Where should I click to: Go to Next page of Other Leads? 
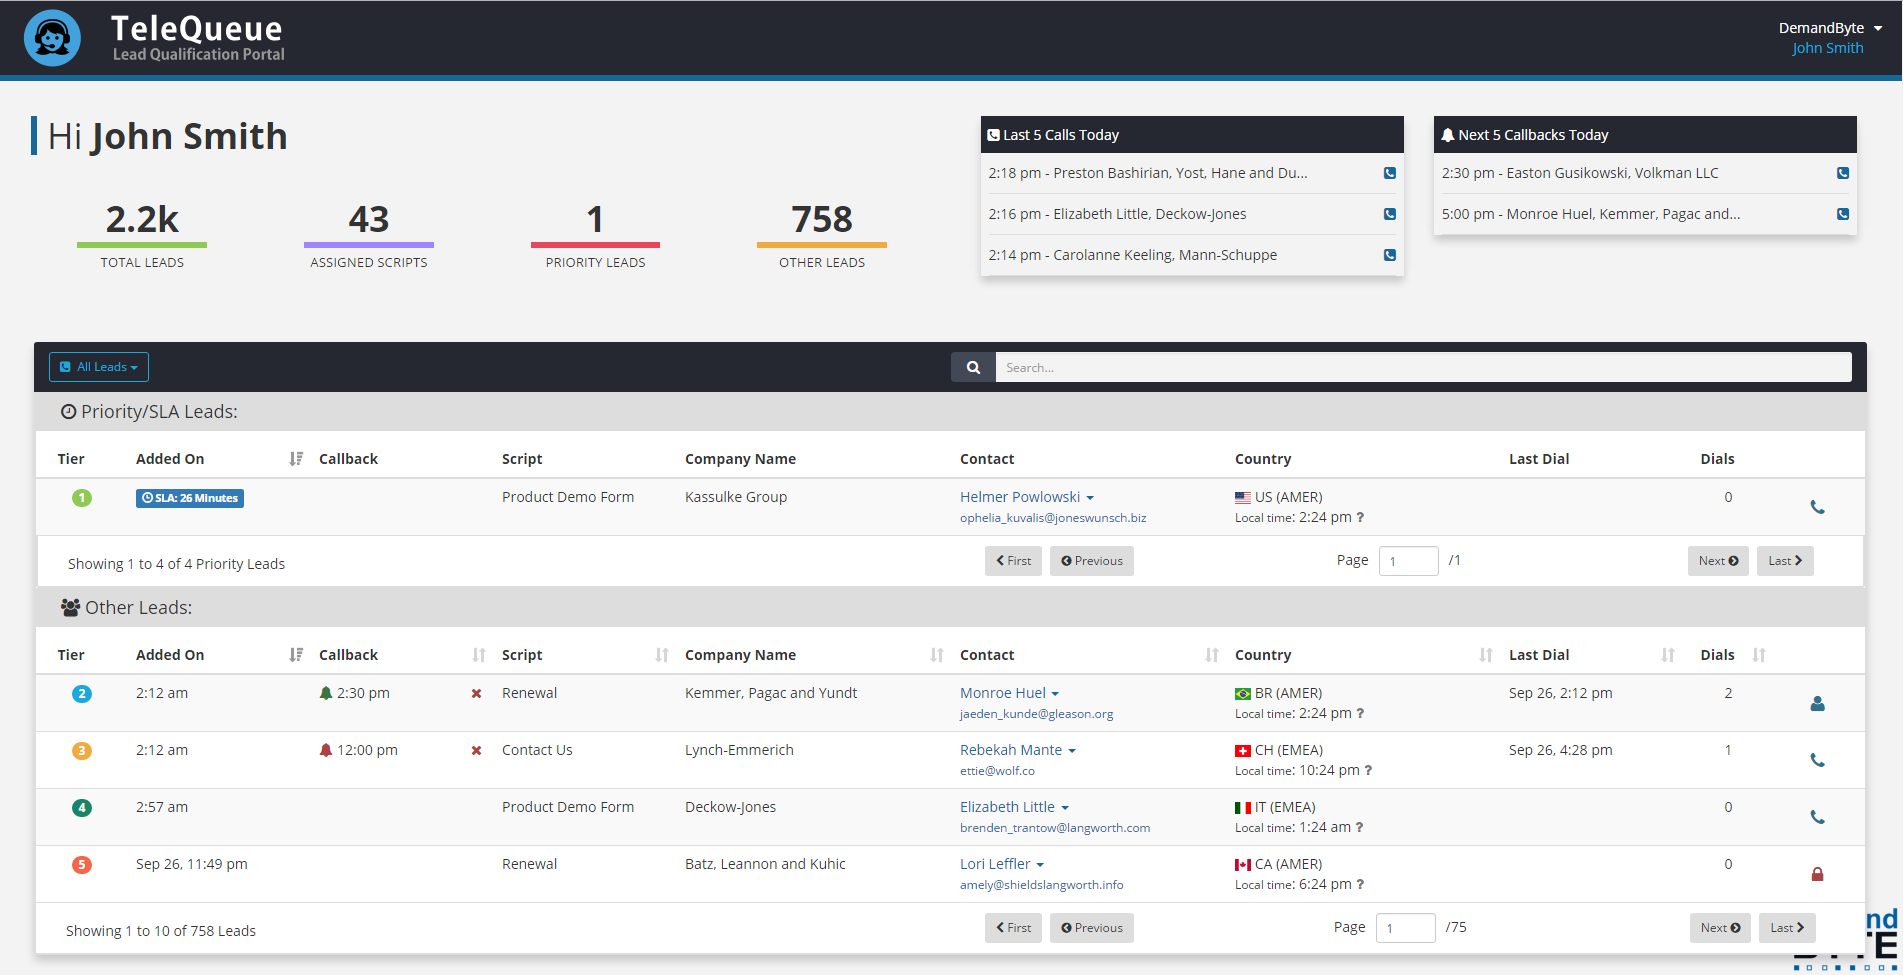1719,928
